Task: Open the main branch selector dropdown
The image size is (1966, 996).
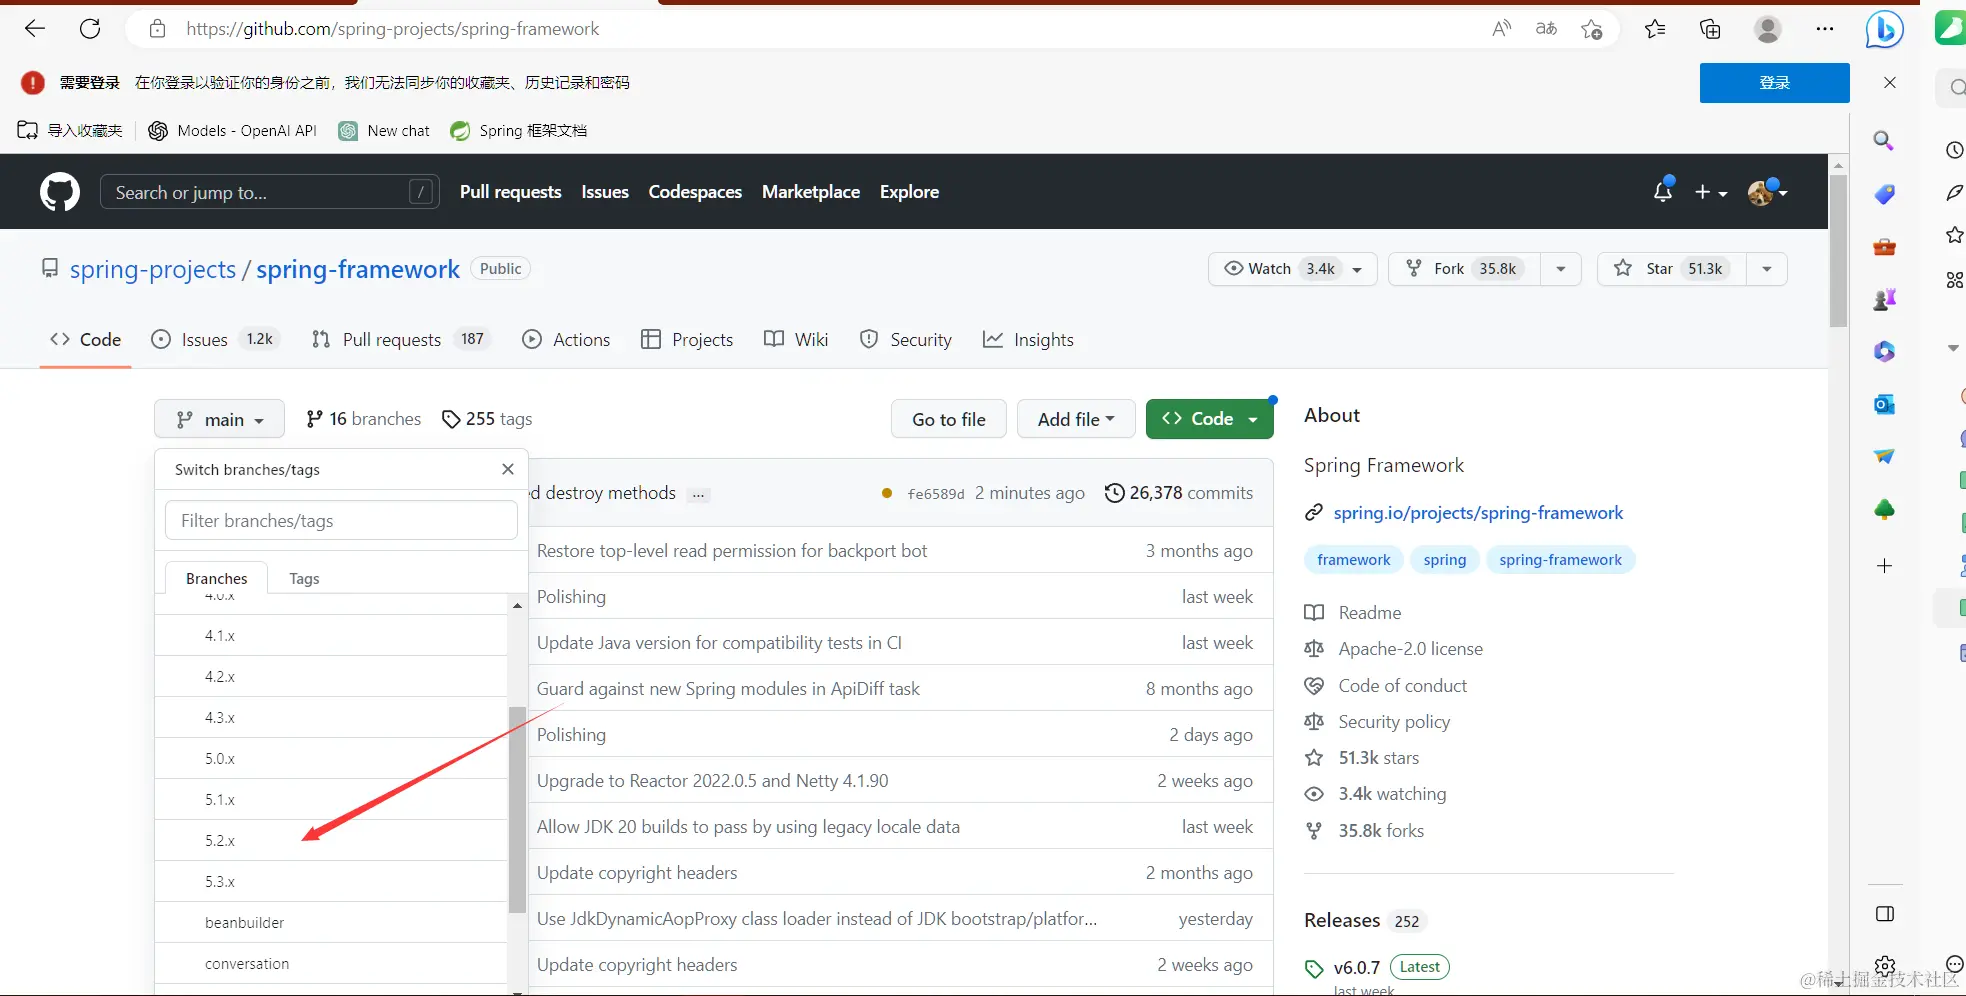Action: [219, 419]
